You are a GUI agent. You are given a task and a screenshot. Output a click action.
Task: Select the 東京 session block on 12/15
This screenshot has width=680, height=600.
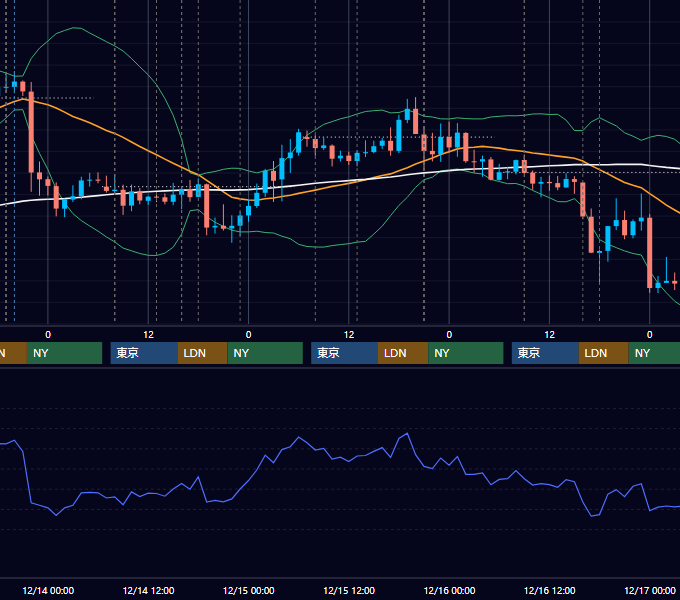click(x=344, y=353)
